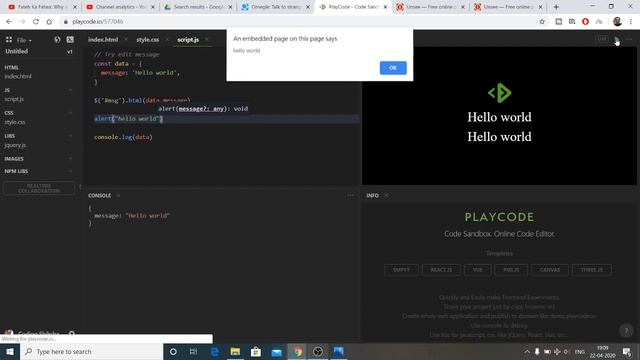Open Microsoft Edge from the taskbar
The height and width of the screenshot is (360, 640).
point(215,351)
